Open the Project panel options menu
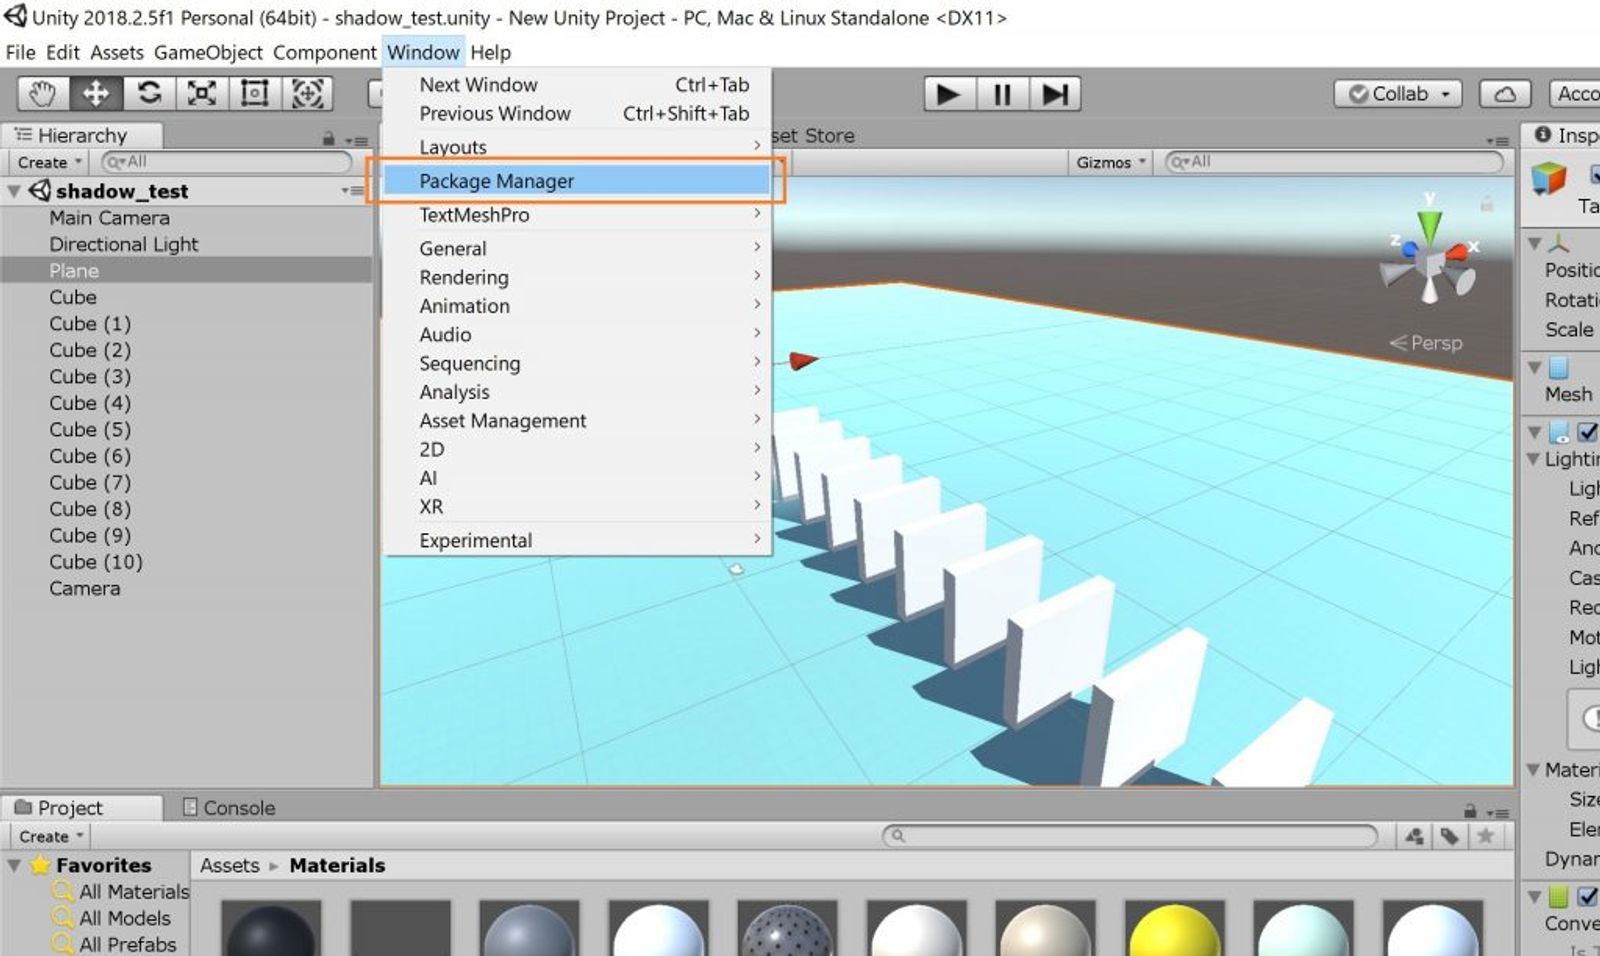 click(x=1497, y=812)
